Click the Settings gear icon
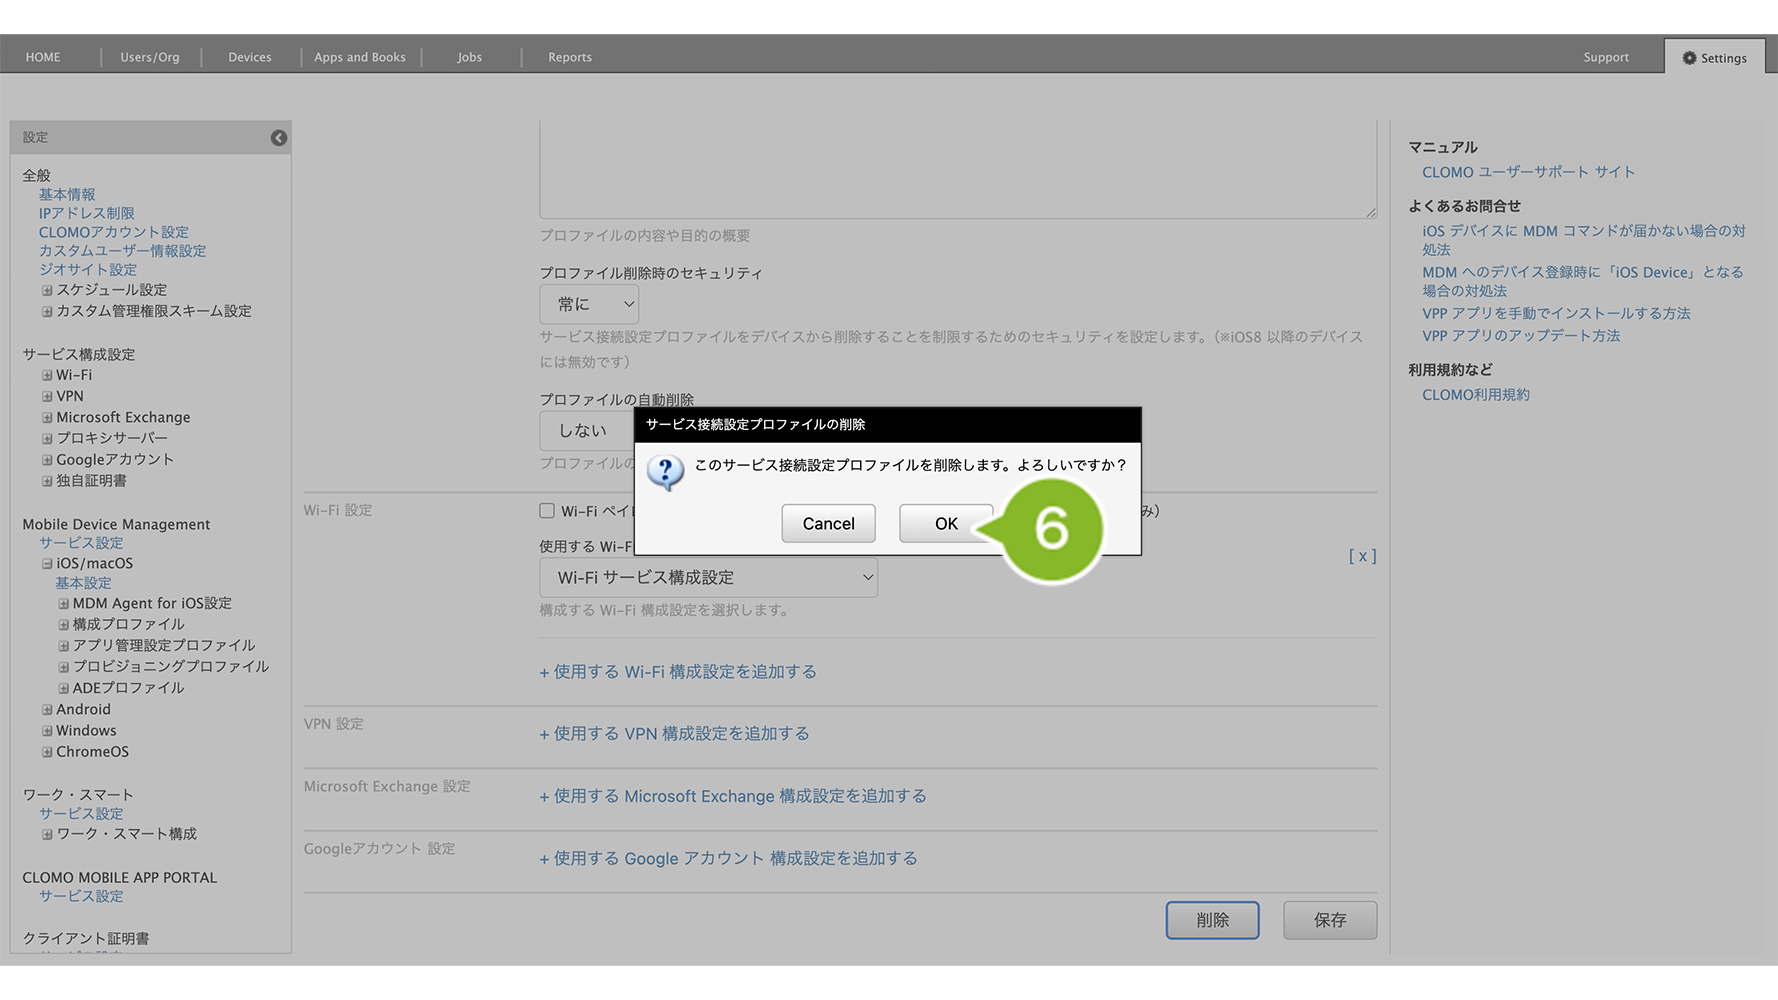 (1689, 58)
